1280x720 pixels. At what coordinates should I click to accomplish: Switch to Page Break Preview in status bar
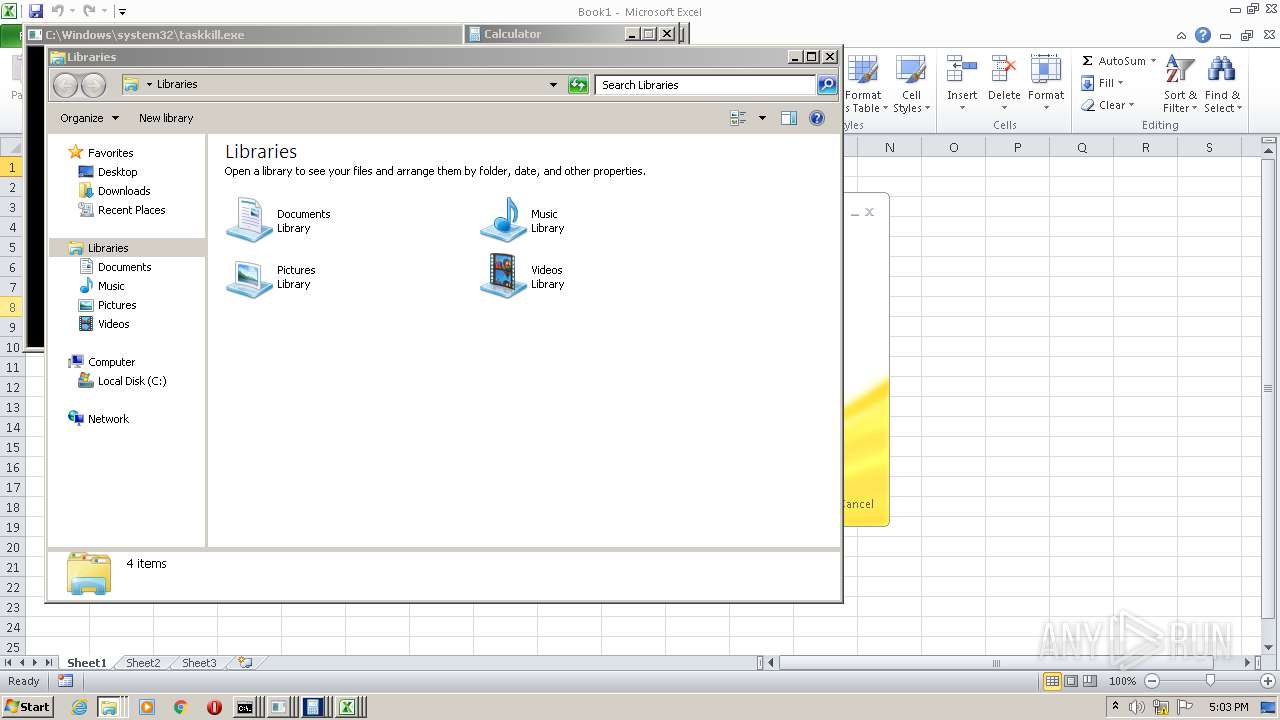(x=1090, y=681)
